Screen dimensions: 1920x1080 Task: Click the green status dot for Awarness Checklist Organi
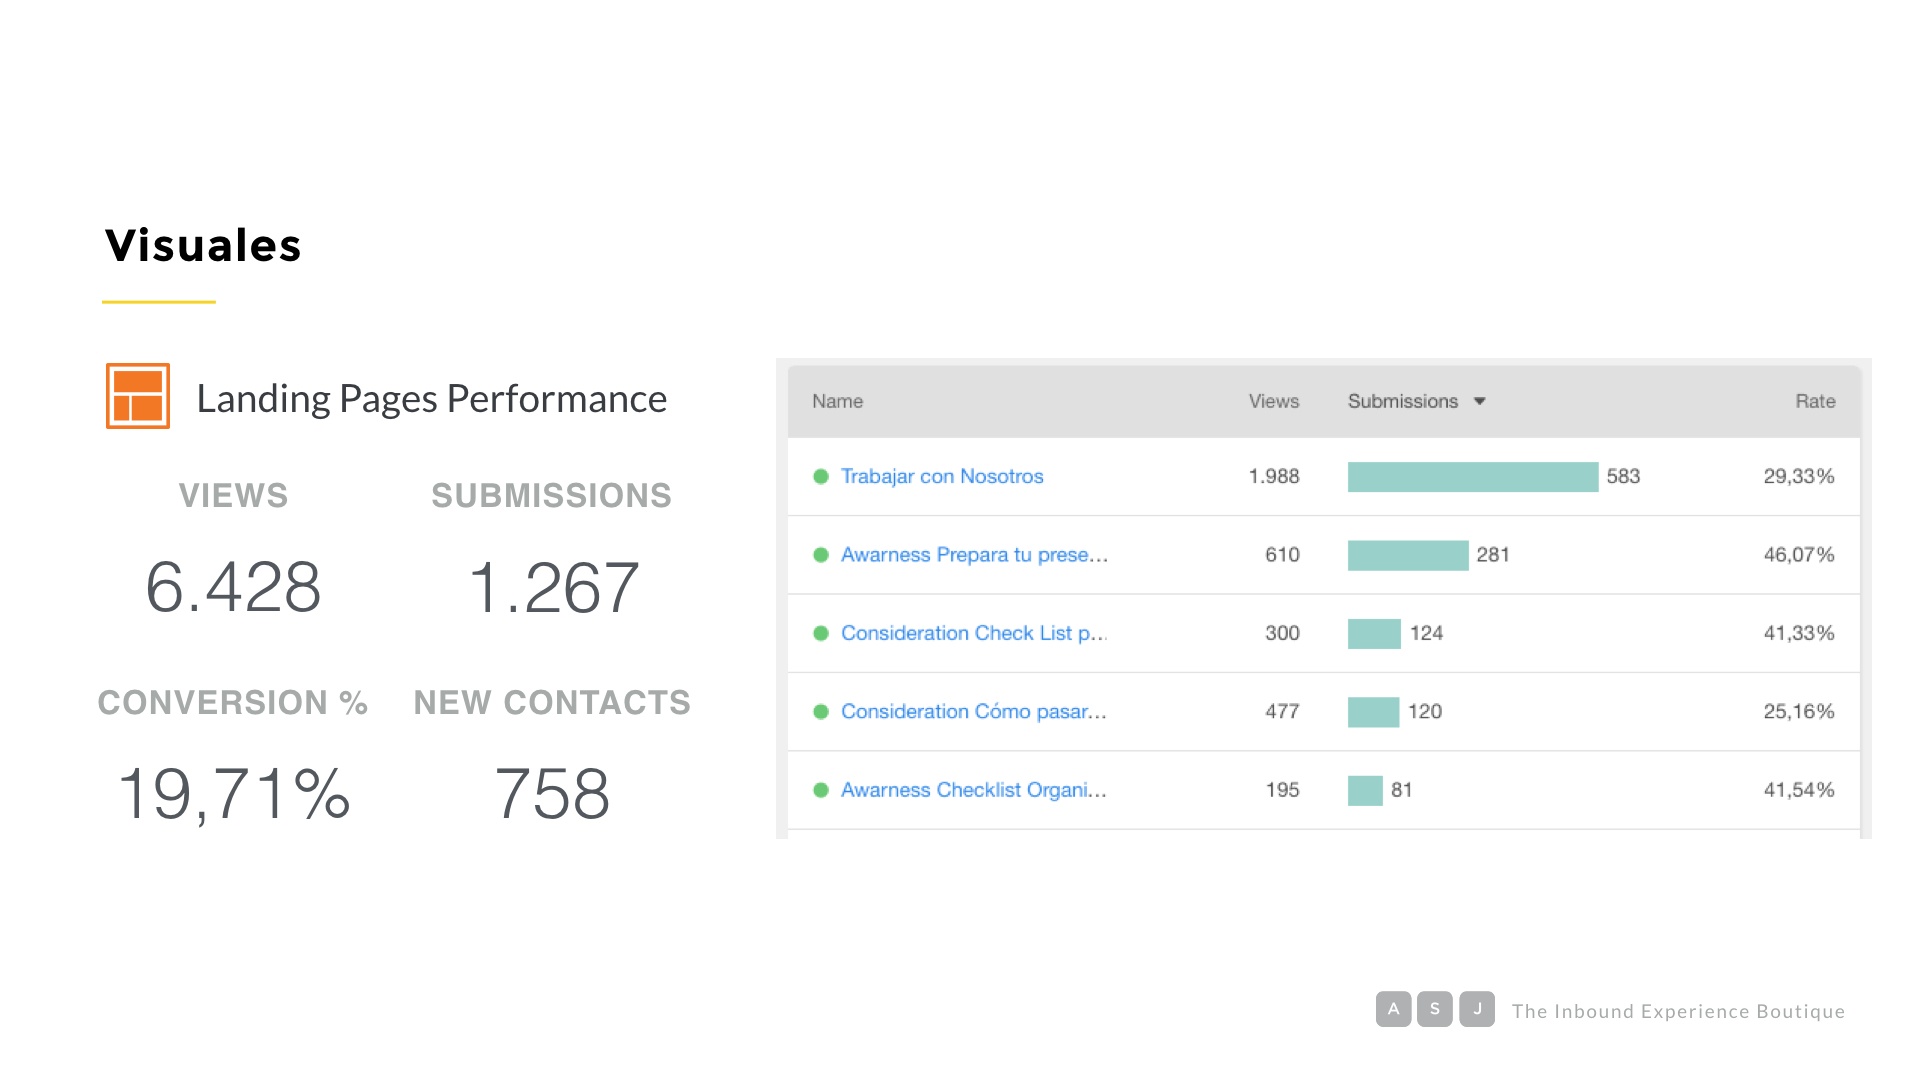821,790
